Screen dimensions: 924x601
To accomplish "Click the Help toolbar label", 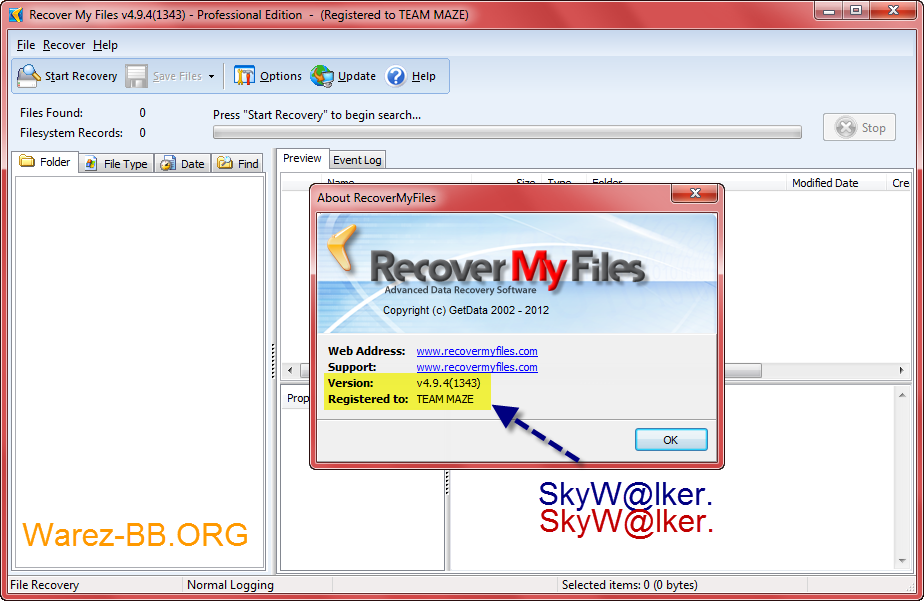I will click(424, 76).
